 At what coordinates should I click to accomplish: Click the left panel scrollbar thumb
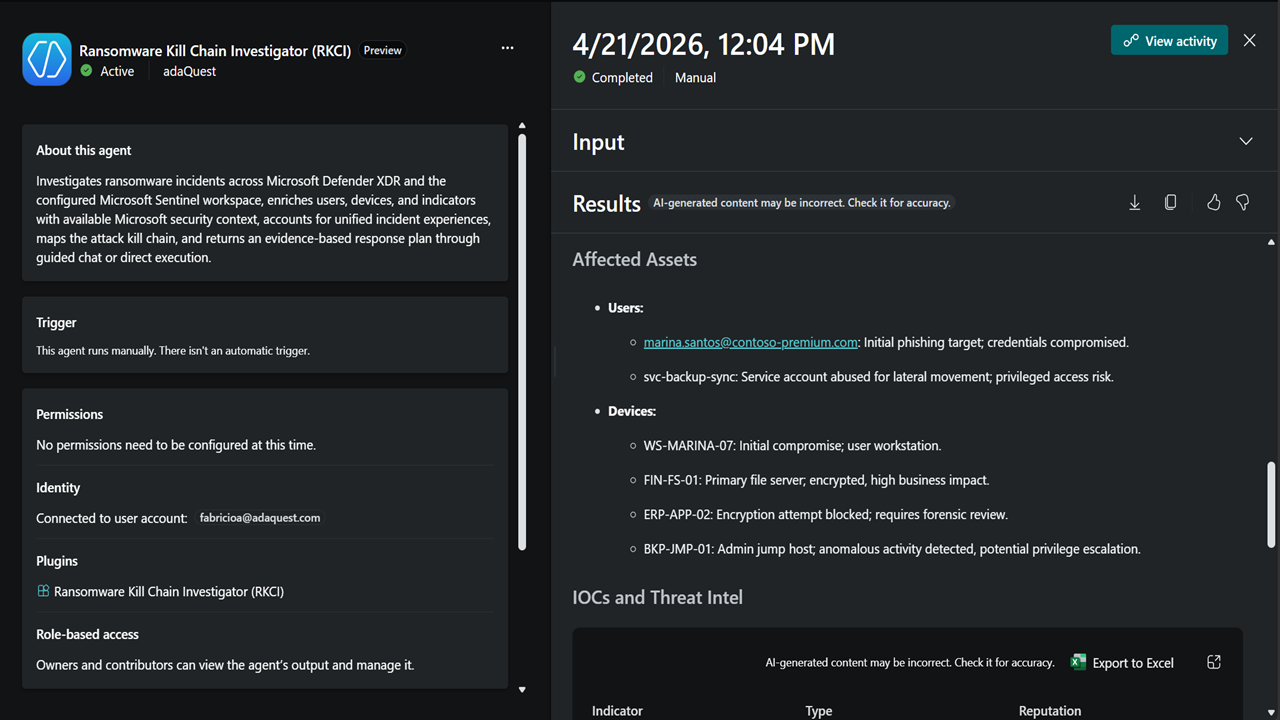(521, 341)
